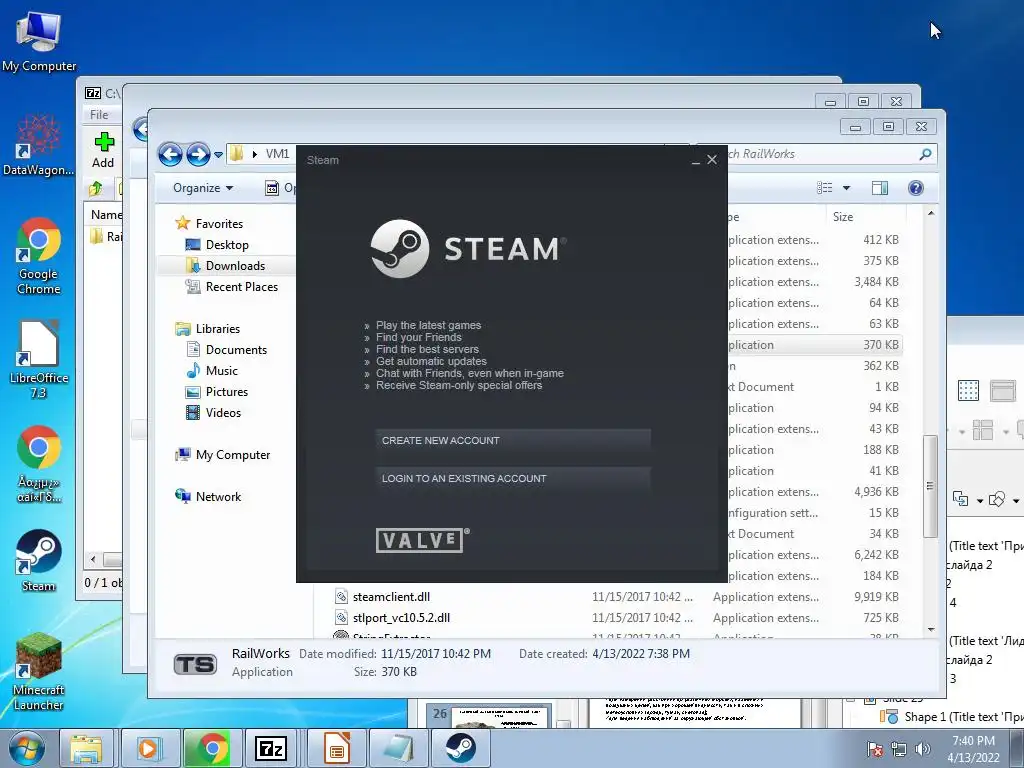Click the Steam logo in the dialog
Image resolution: width=1024 pixels, height=768 pixels.
[x=468, y=249]
